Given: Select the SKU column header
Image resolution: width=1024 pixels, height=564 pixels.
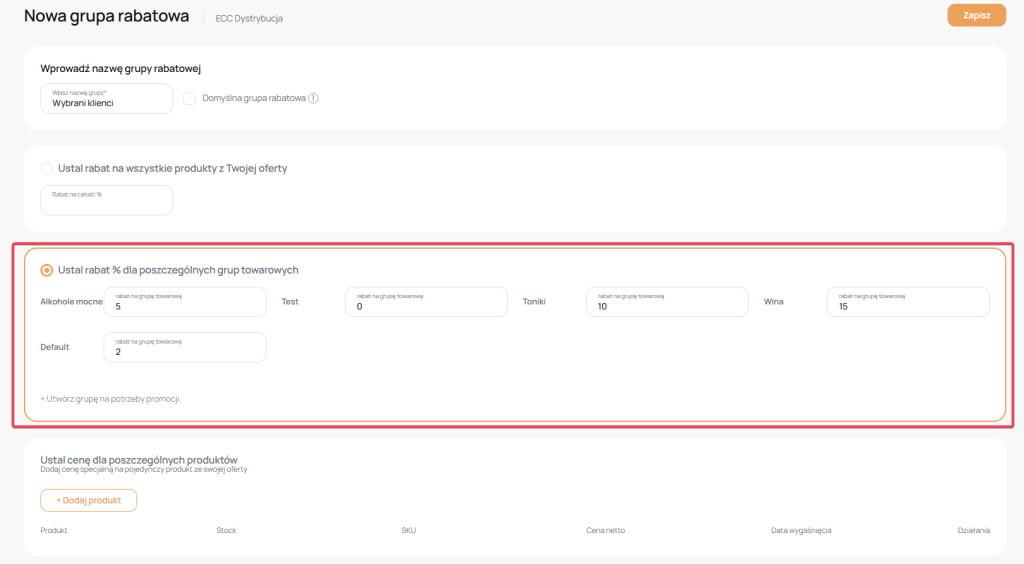Looking at the screenshot, I should (x=408, y=530).
